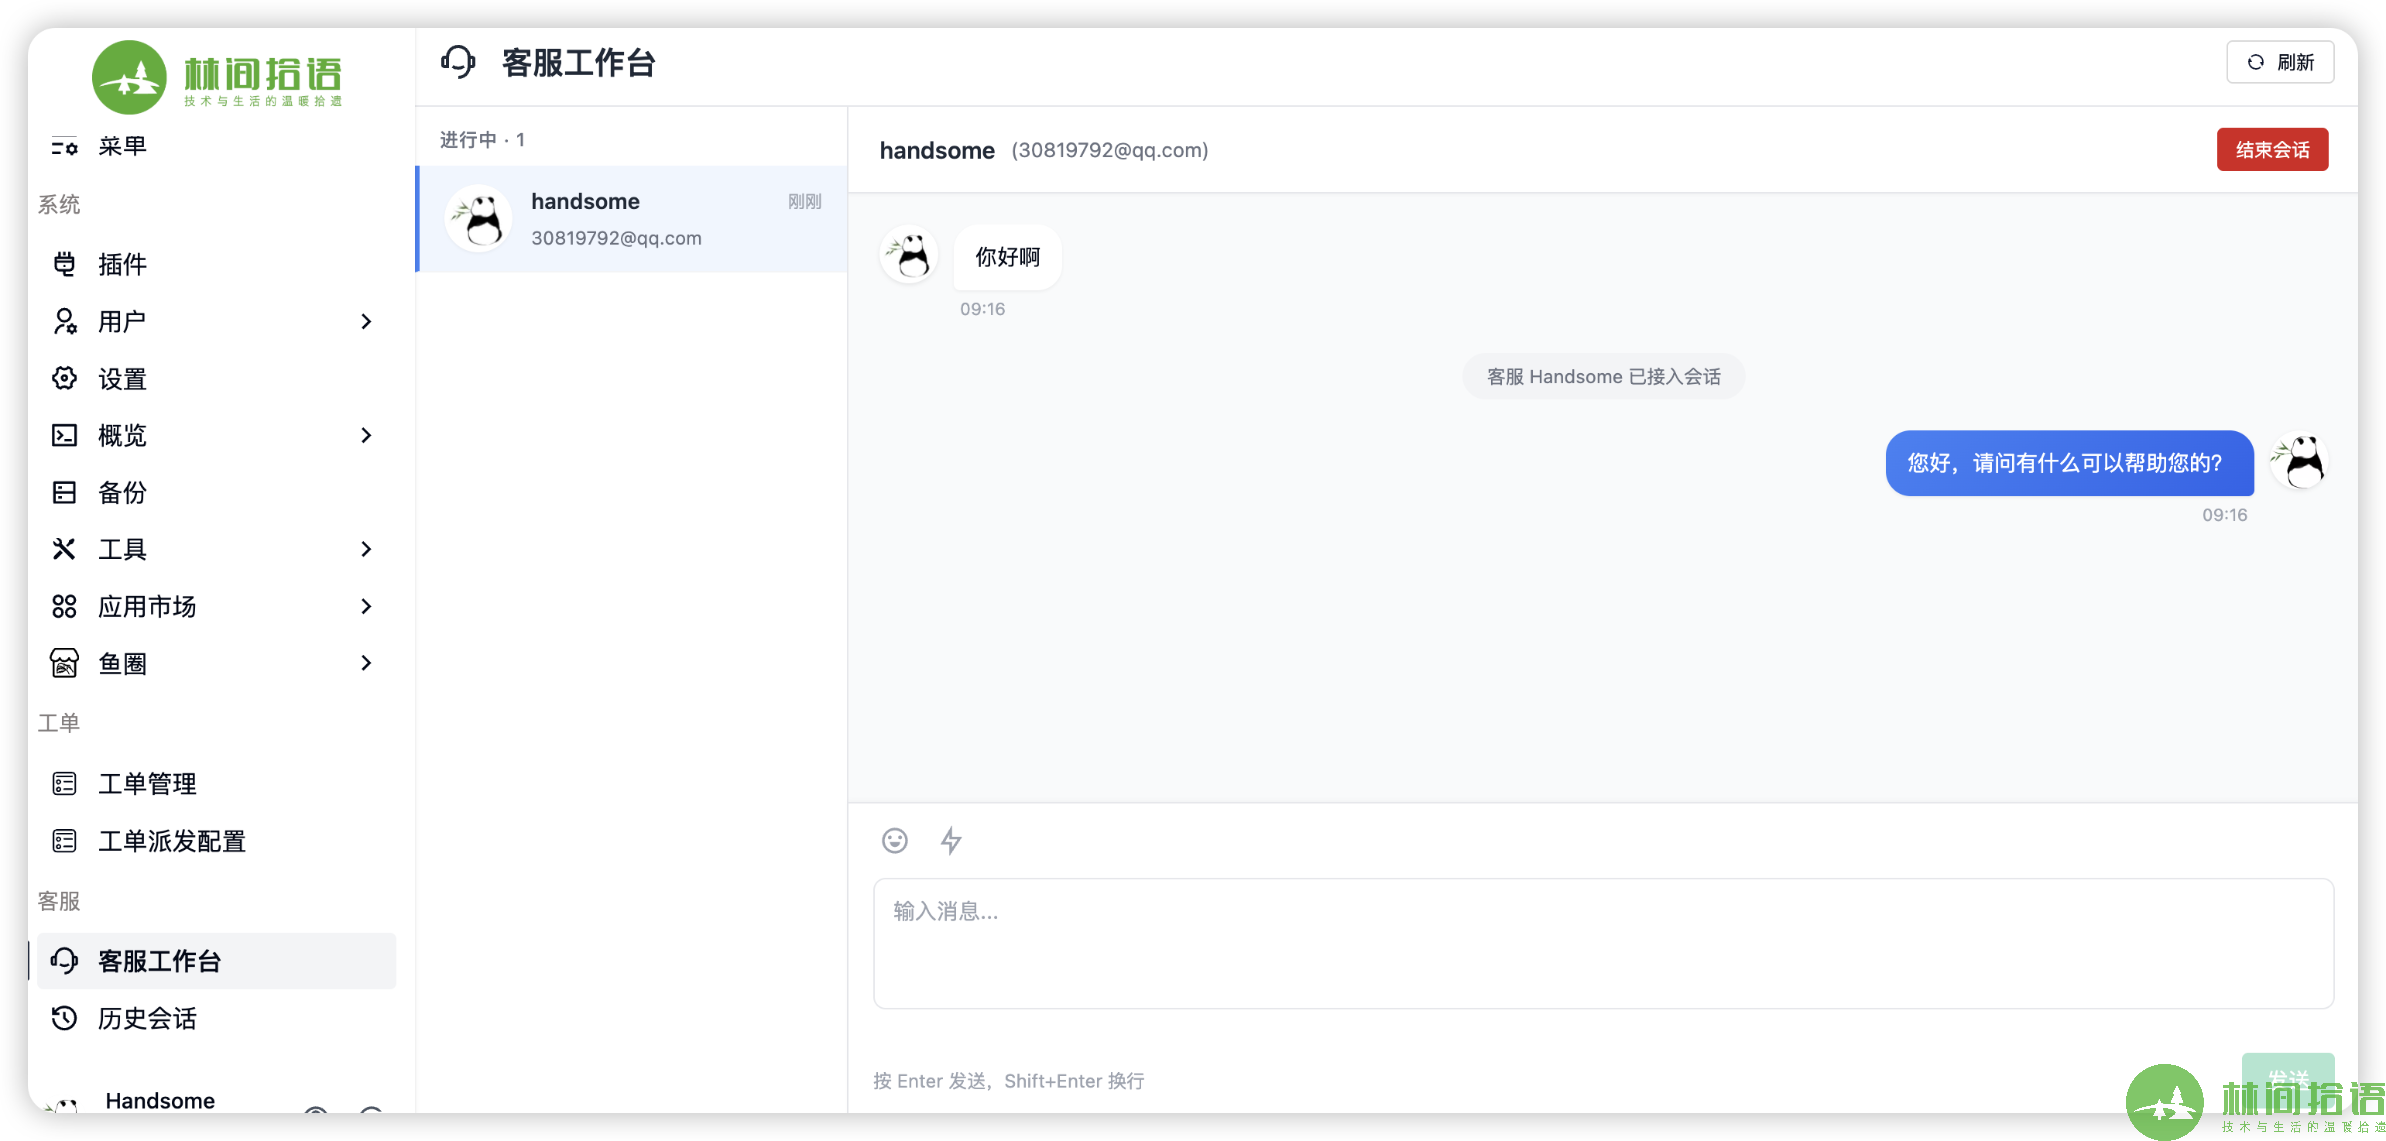The width and height of the screenshot is (2386, 1141).
Task: Expand the 工具 submenu chevron
Action: pyautogui.click(x=366, y=549)
